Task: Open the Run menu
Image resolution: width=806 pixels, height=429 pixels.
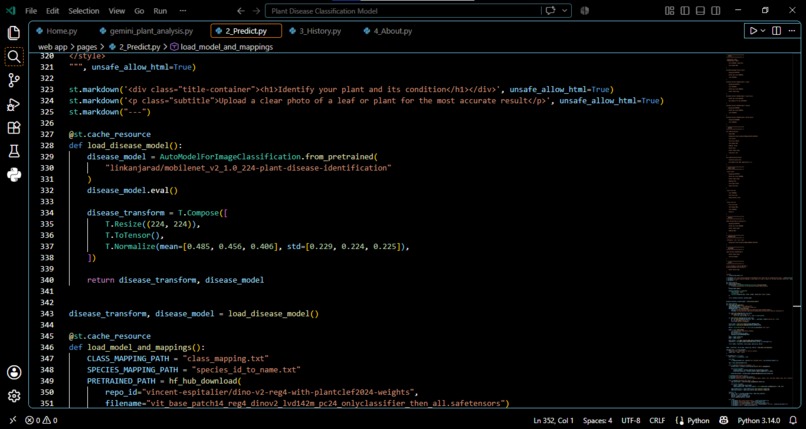Action: pos(160,11)
